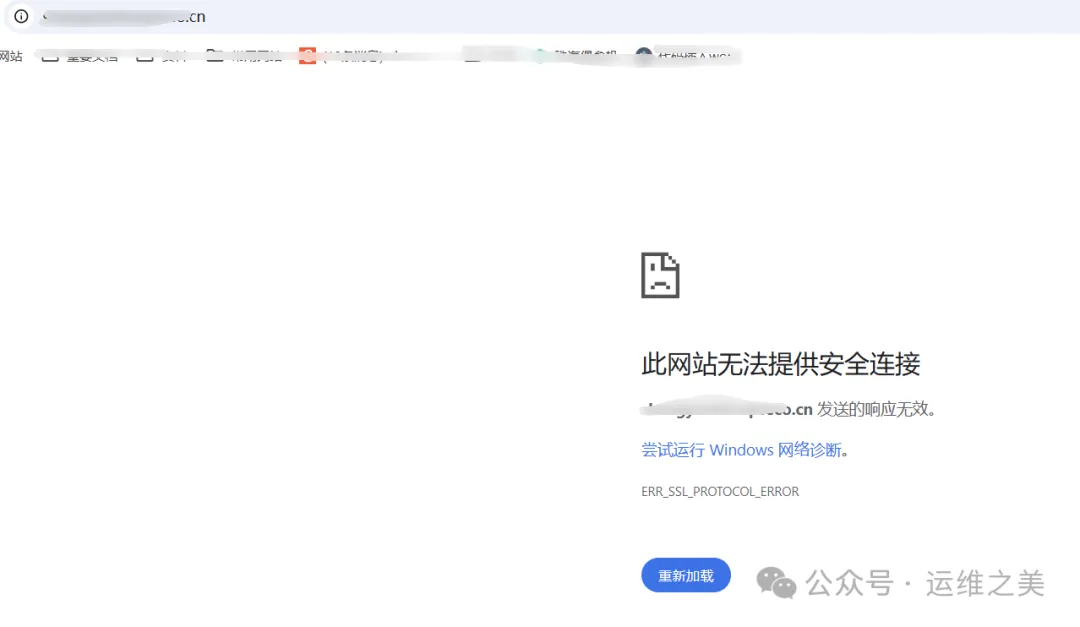Viewport: 1080px width, 627px height.
Task: Open the dark round-icon bookmark on the bar
Action: [x=643, y=56]
